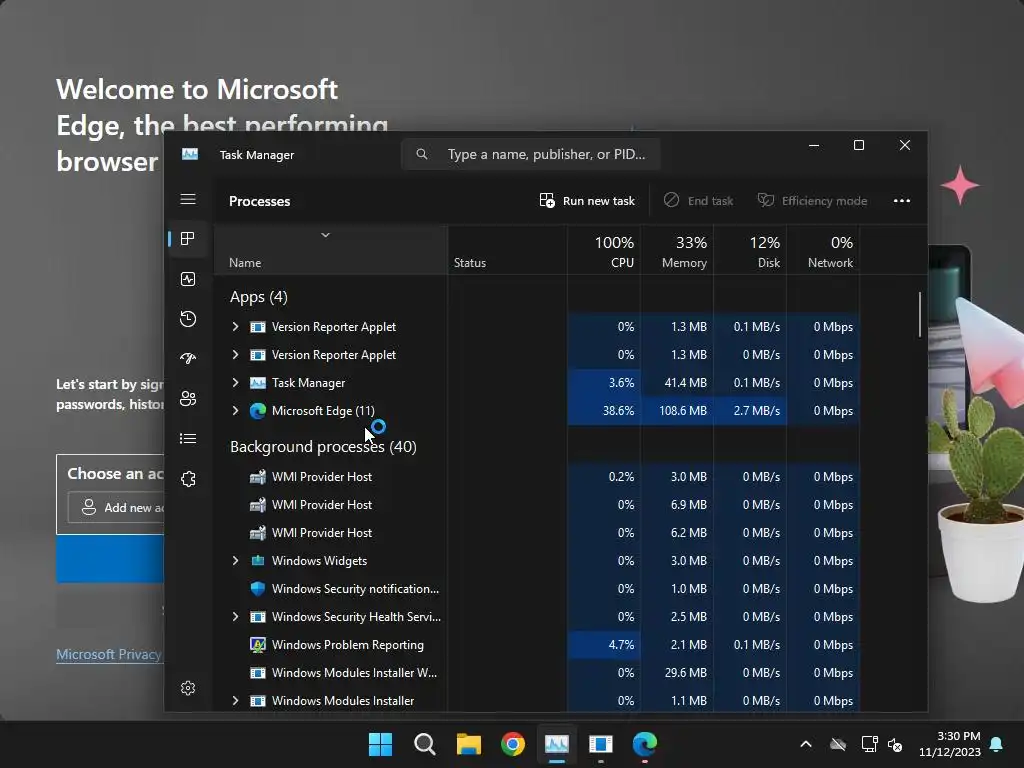
Task: Click Add new account in Edge window
Action: pyautogui.click(x=116, y=507)
